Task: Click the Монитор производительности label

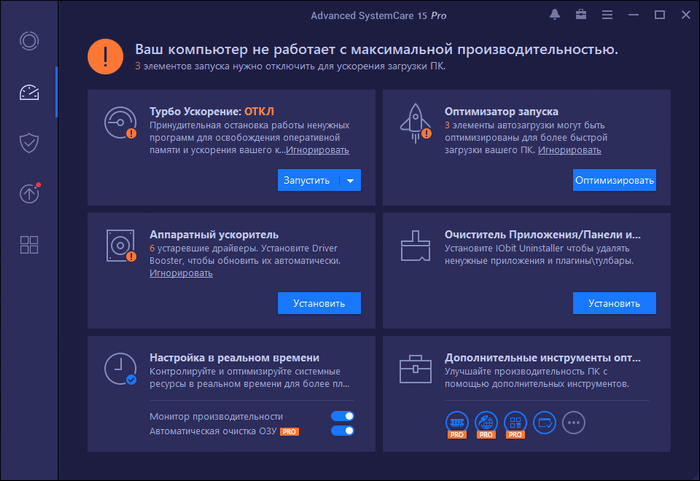Action: (216, 417)
